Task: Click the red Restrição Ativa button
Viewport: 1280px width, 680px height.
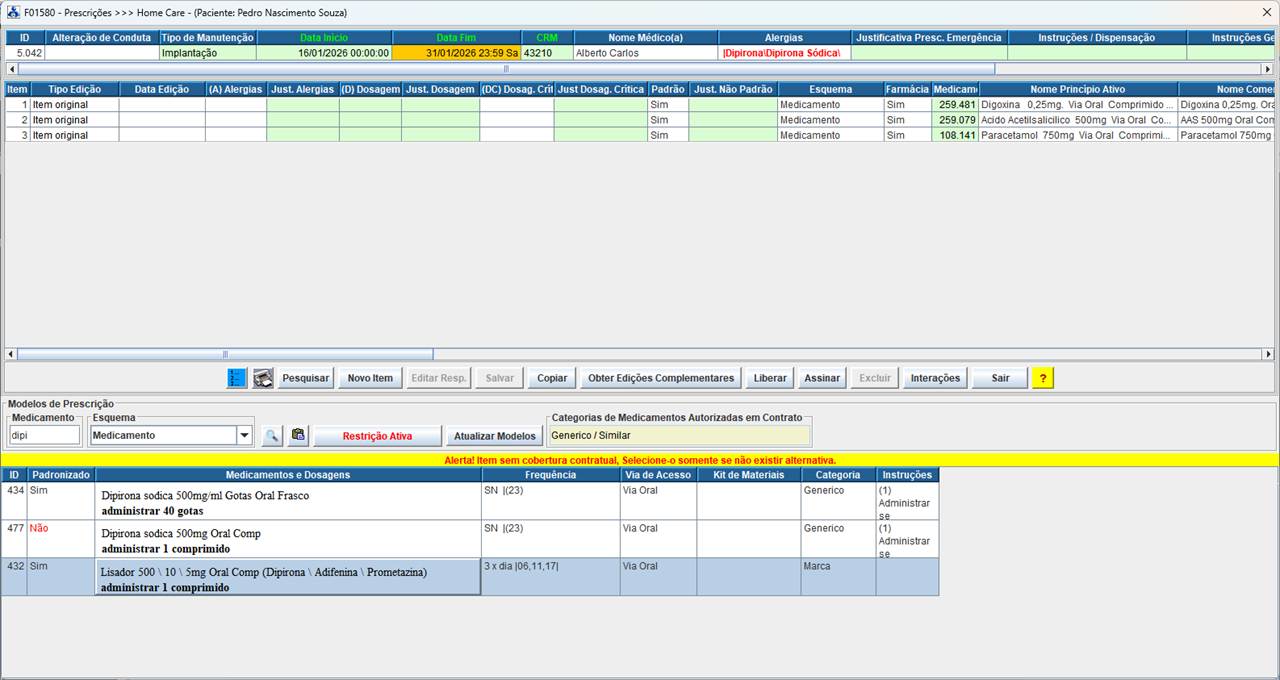Action: pyautogui.click(x=378, y=436)
